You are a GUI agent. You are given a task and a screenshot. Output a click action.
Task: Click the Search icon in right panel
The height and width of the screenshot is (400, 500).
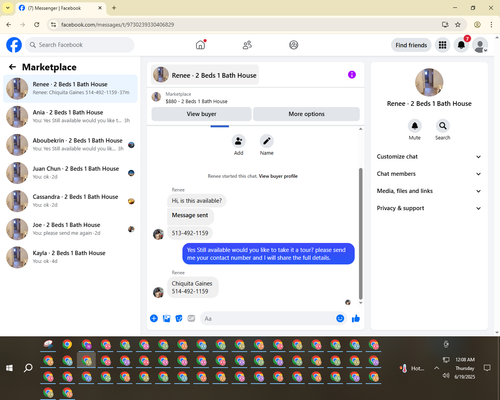click(442, 126)
